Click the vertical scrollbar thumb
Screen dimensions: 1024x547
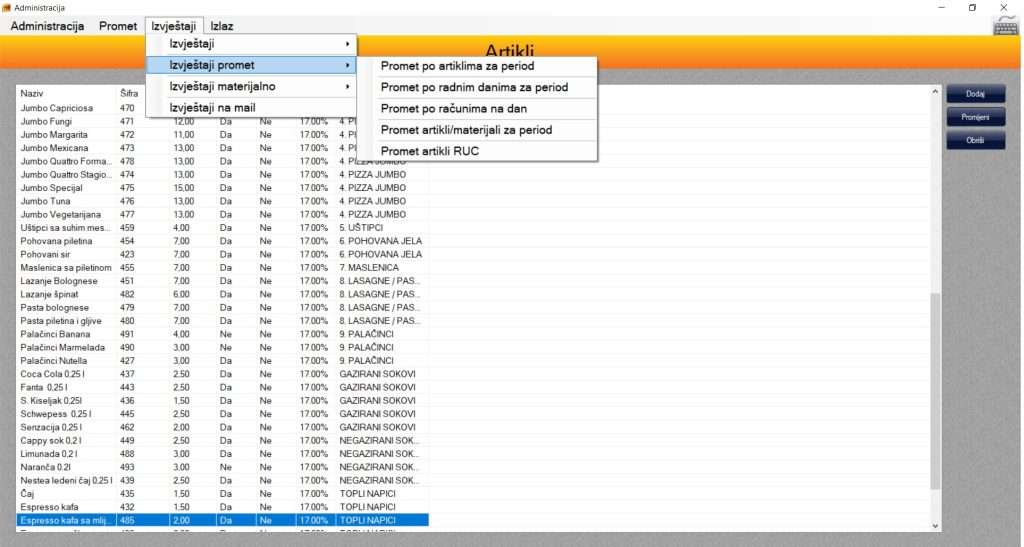(x=935, y=392)
